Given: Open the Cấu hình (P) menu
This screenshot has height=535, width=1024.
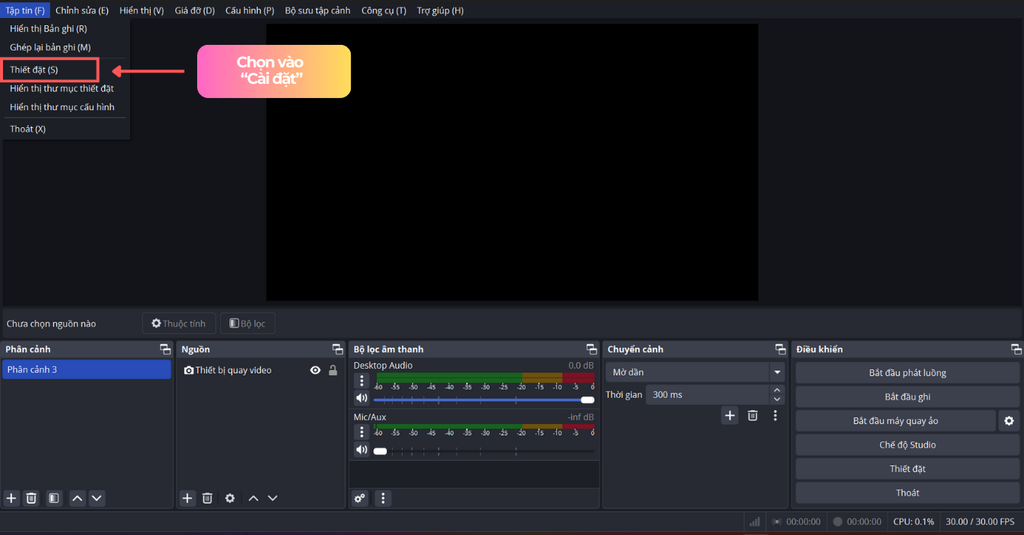Looking at the screenshot, I should click(x=249, y=10).
